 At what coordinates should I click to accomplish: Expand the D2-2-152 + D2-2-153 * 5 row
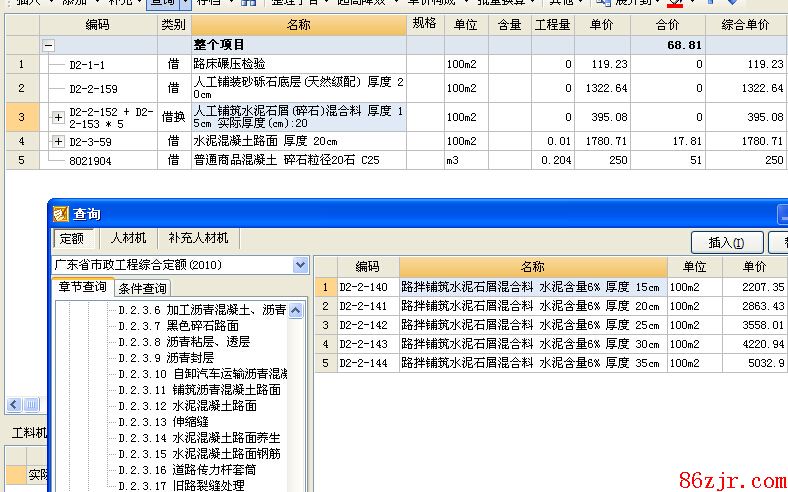(x=58, y=117)
